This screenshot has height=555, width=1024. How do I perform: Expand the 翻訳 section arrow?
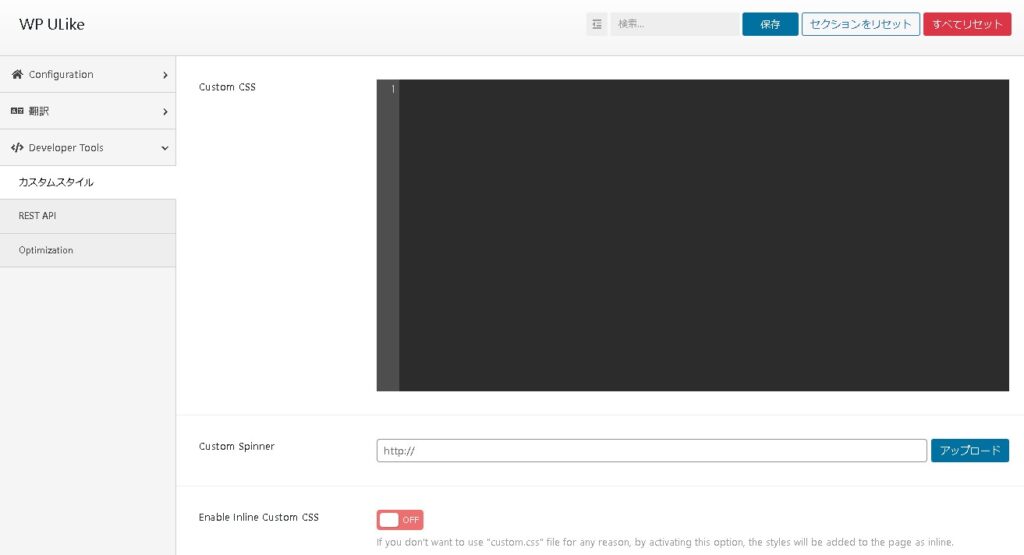[x=165, y=112]
